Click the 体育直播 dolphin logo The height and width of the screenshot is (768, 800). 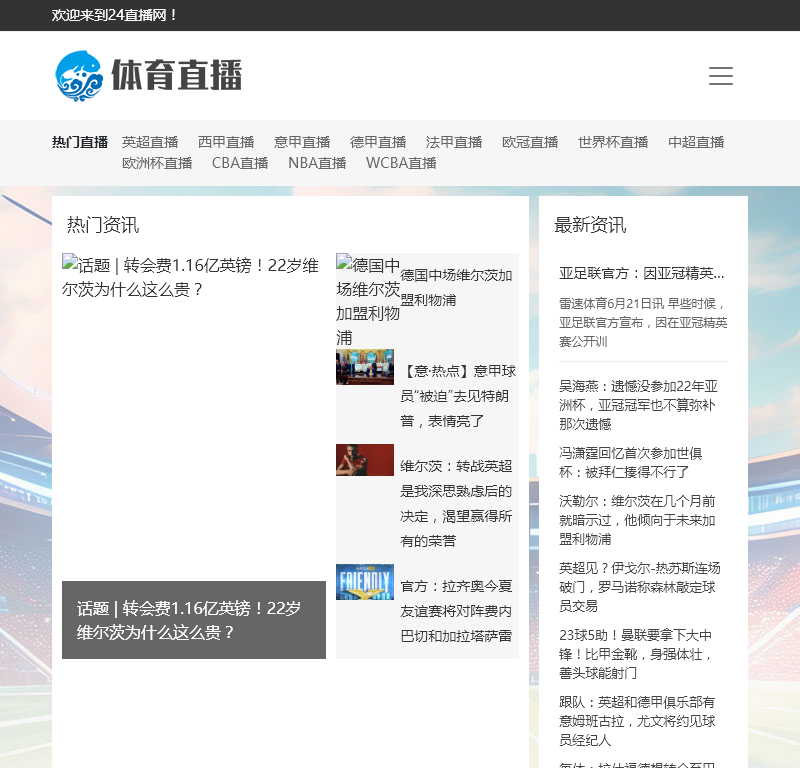pyautogui.click(x=148, y=76)
